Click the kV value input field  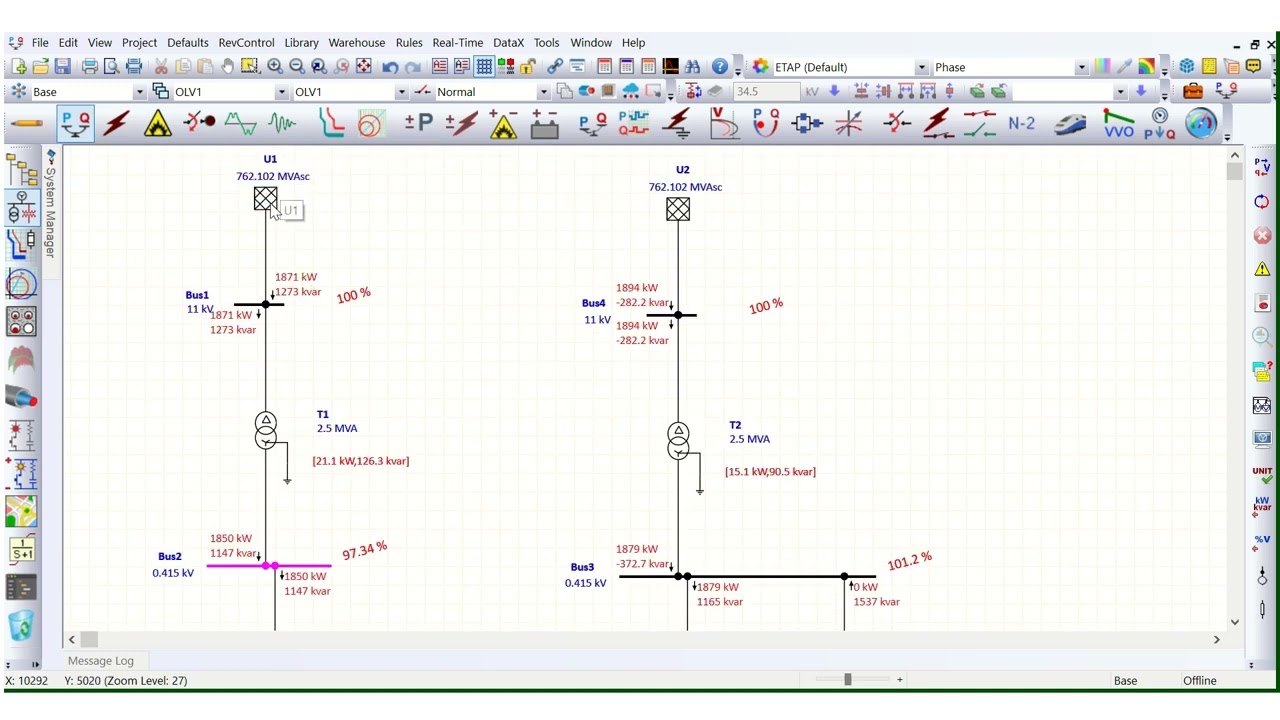(x=767, y=92)
